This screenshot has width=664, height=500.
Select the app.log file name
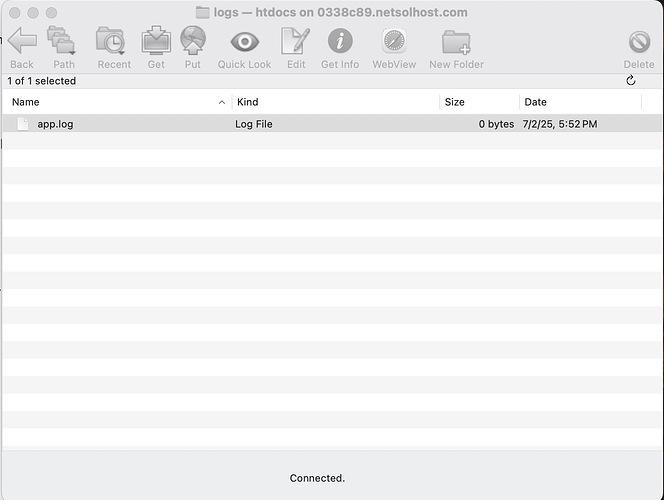click(55, 124)
